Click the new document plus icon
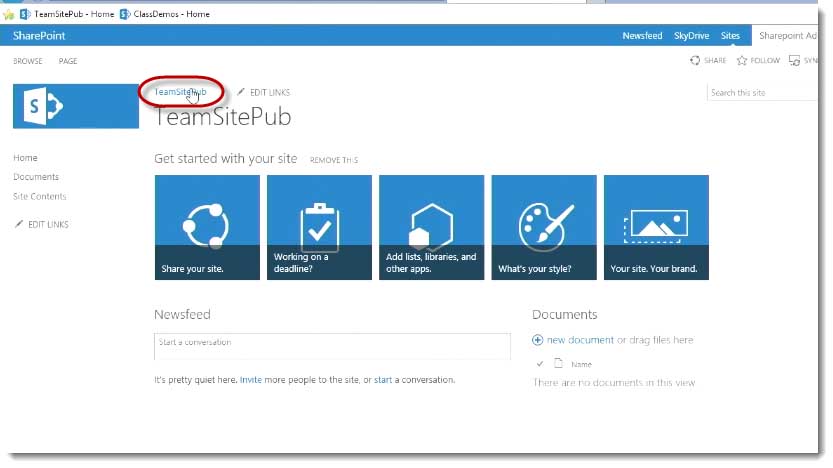This screenshot has width=833, height=468. (538, 340)
